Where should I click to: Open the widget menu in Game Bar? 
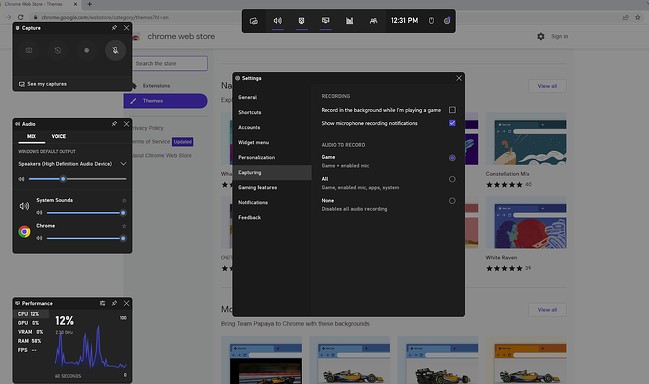(254, 21)
